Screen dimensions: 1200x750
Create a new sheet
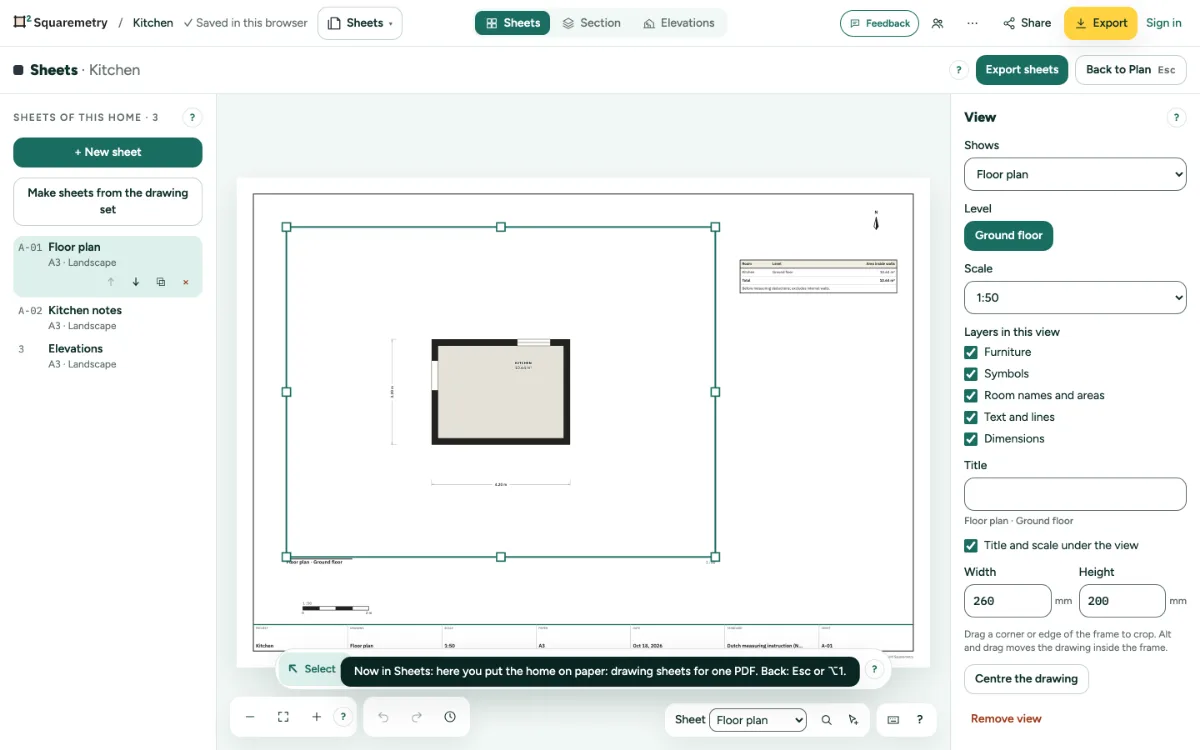pyautogui.click(x=108, y=152)
